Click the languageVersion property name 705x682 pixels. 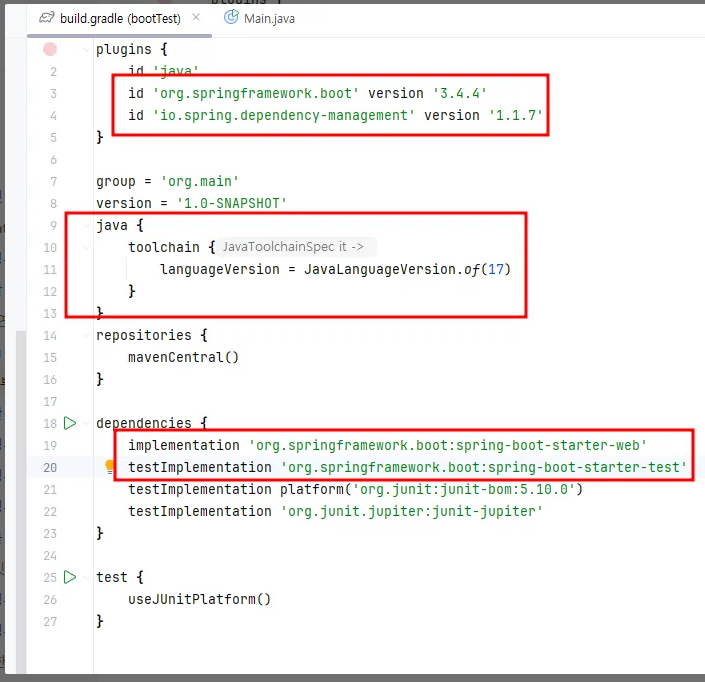pyautogui.click(x=220, y=269)
